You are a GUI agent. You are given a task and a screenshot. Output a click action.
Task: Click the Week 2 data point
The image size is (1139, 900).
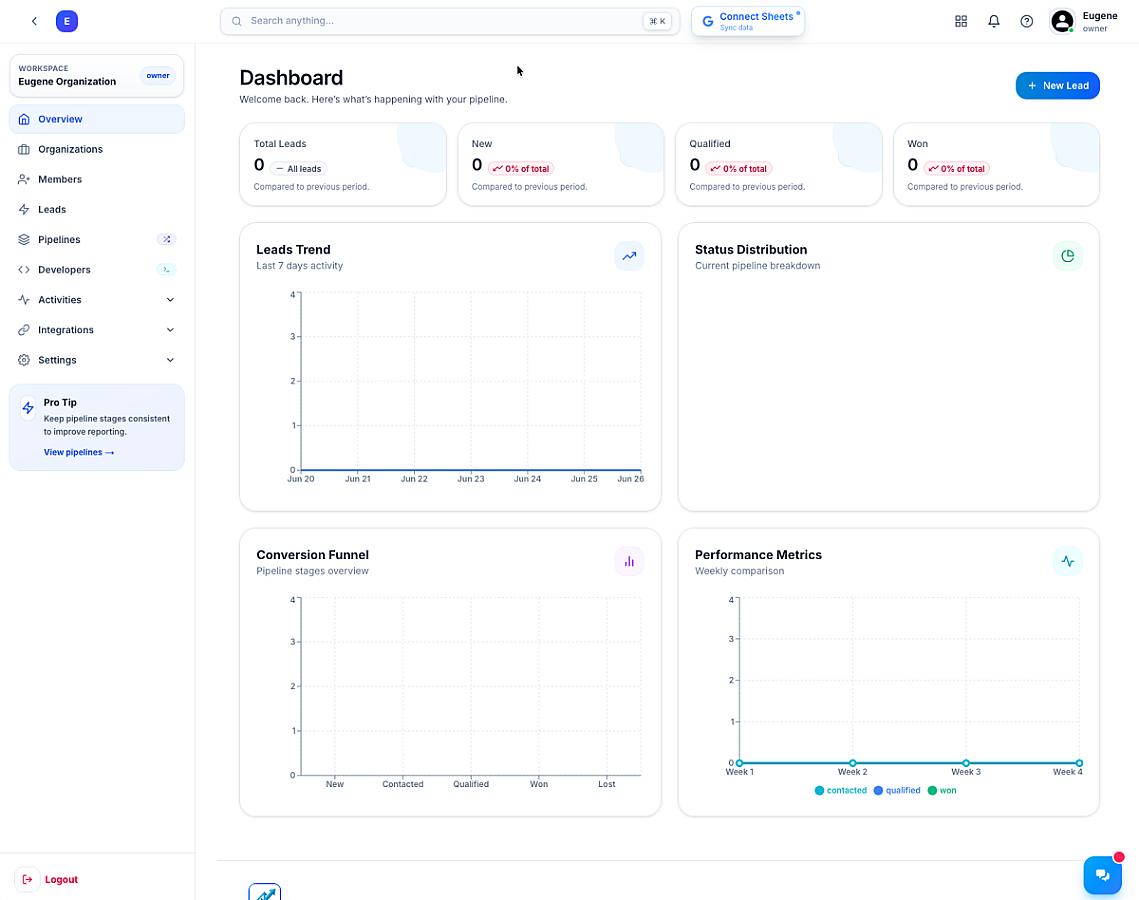pyautogui.click(x=853, y=763)
